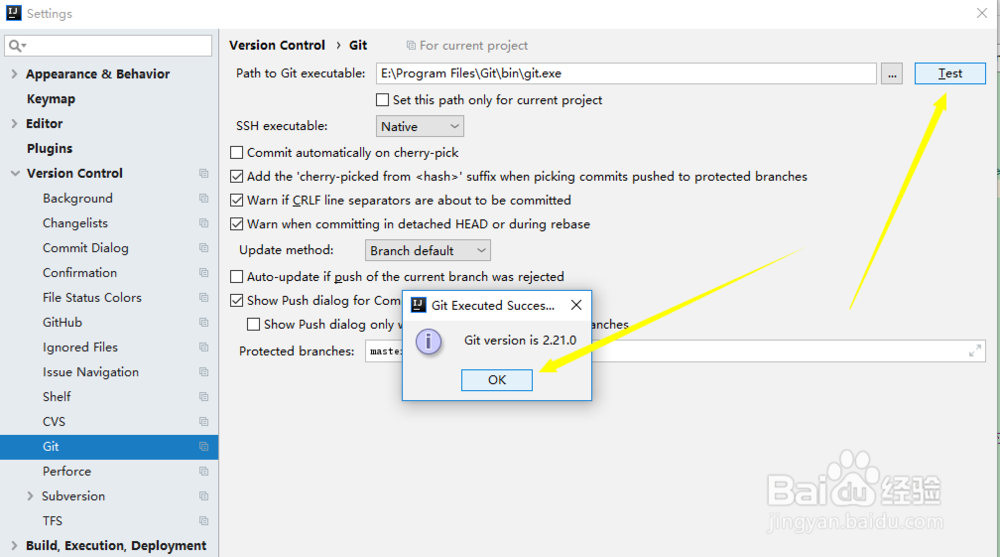The width and height of the screenshot is (1000, 557).
Task: Click the per-project icon beside Commit Dialog
Action: click(x=204, y=249)
